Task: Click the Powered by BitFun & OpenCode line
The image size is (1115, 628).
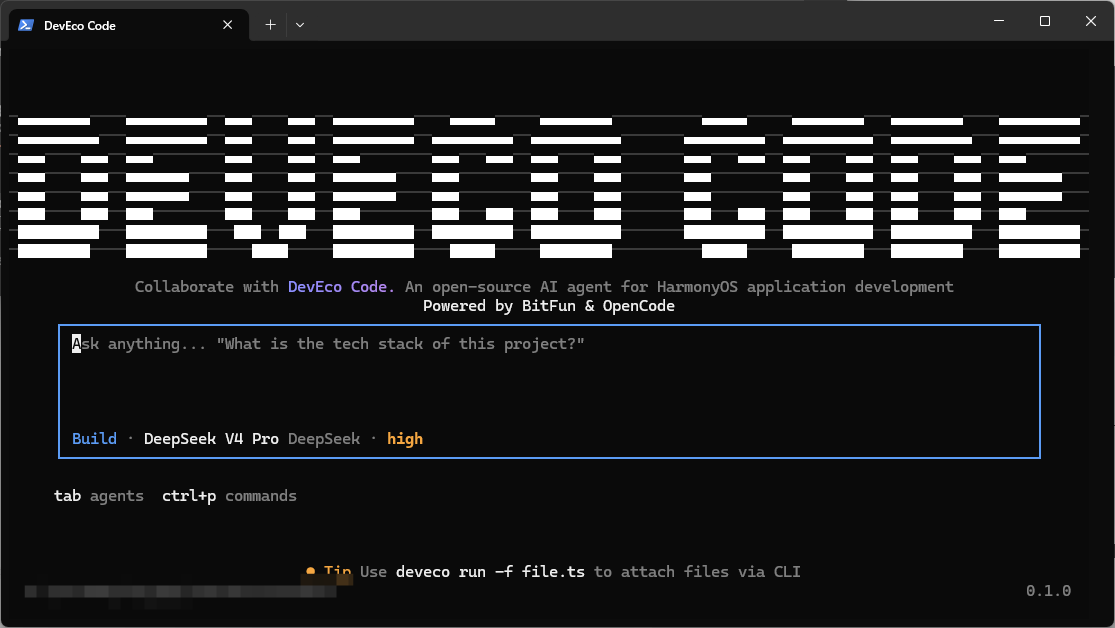Action: (549, 306)
